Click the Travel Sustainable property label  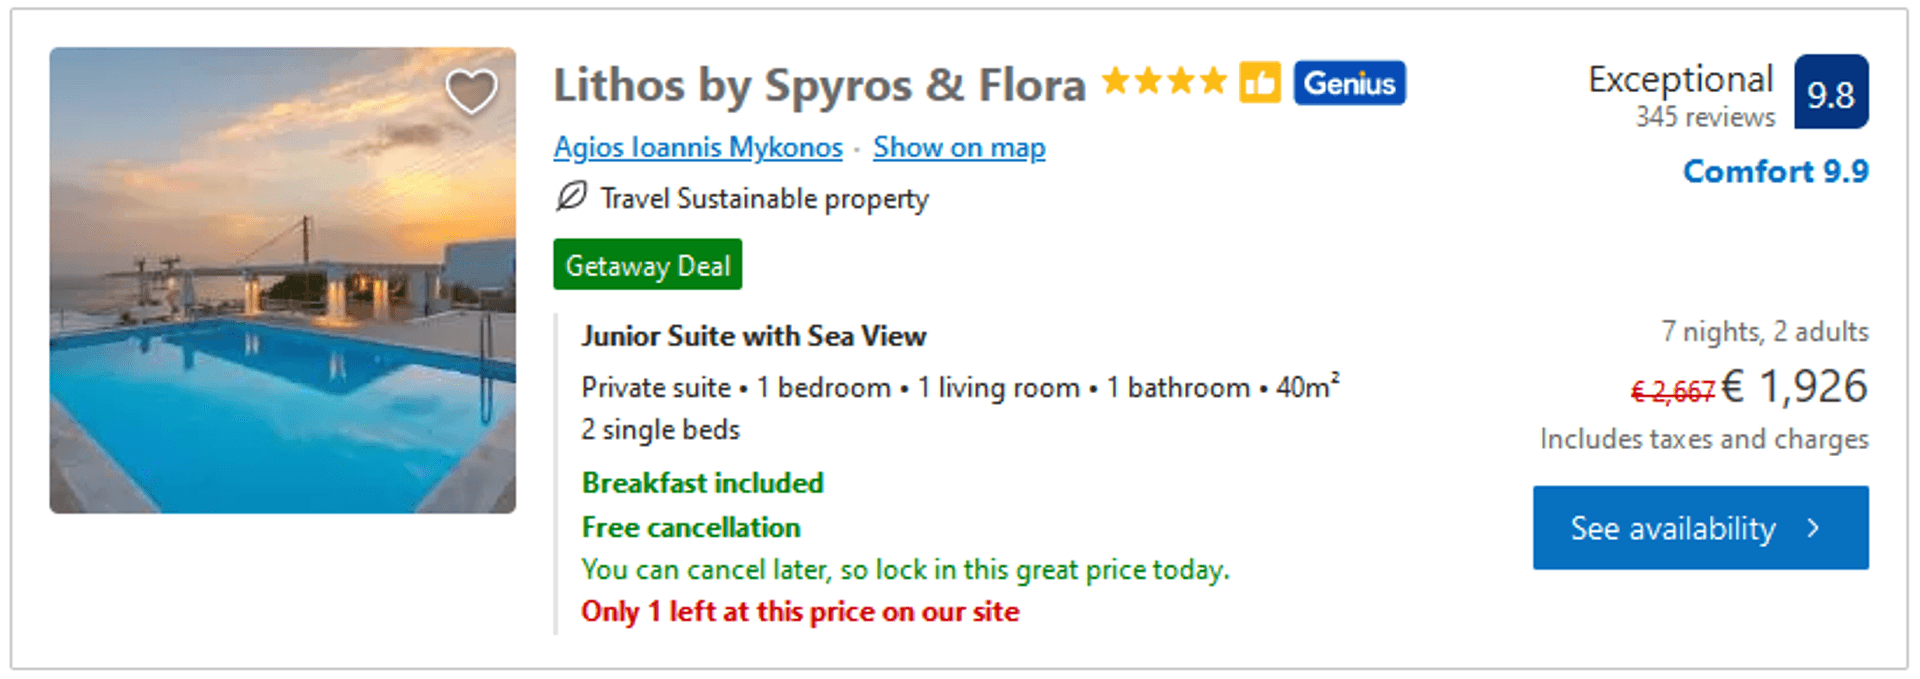coord(764,199)
